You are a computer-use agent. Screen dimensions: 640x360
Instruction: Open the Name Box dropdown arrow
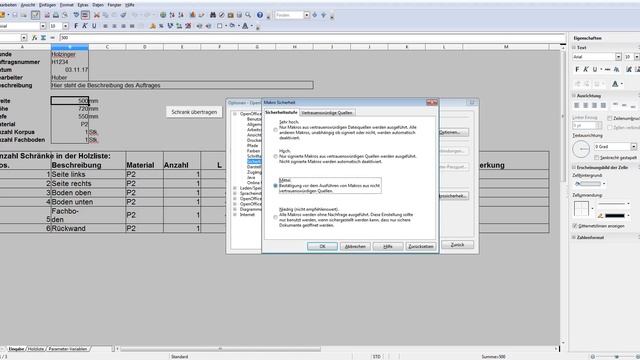(x=24, y=38)
